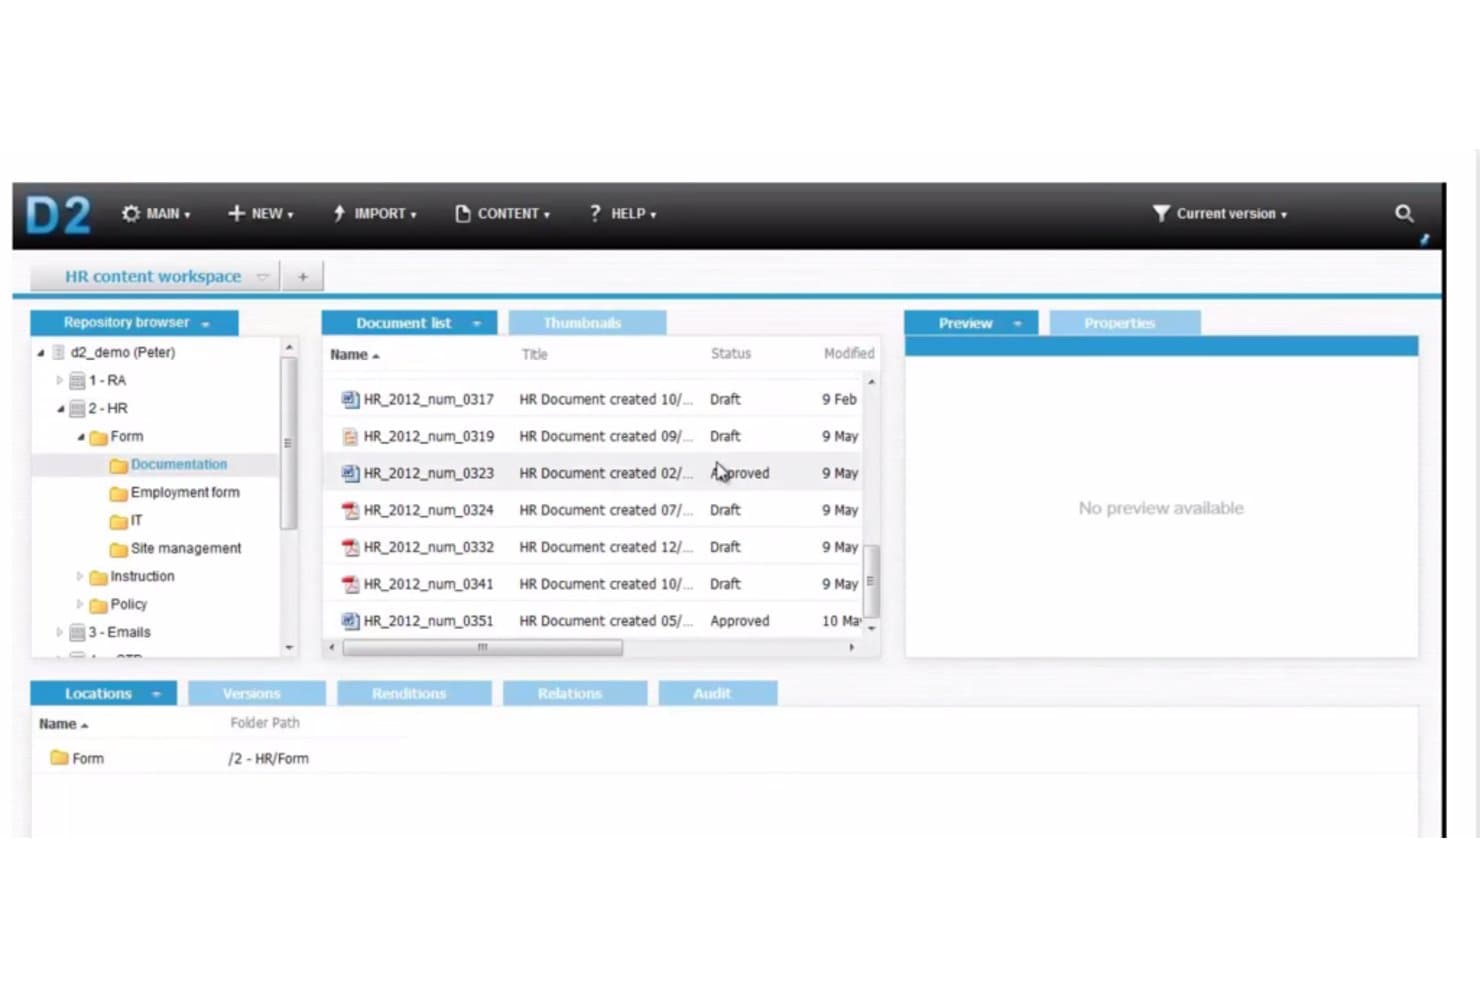Screen dimensions: 1480x987
Task: Collapse the 2 - HR cabinet node
Action: point(60,409)
